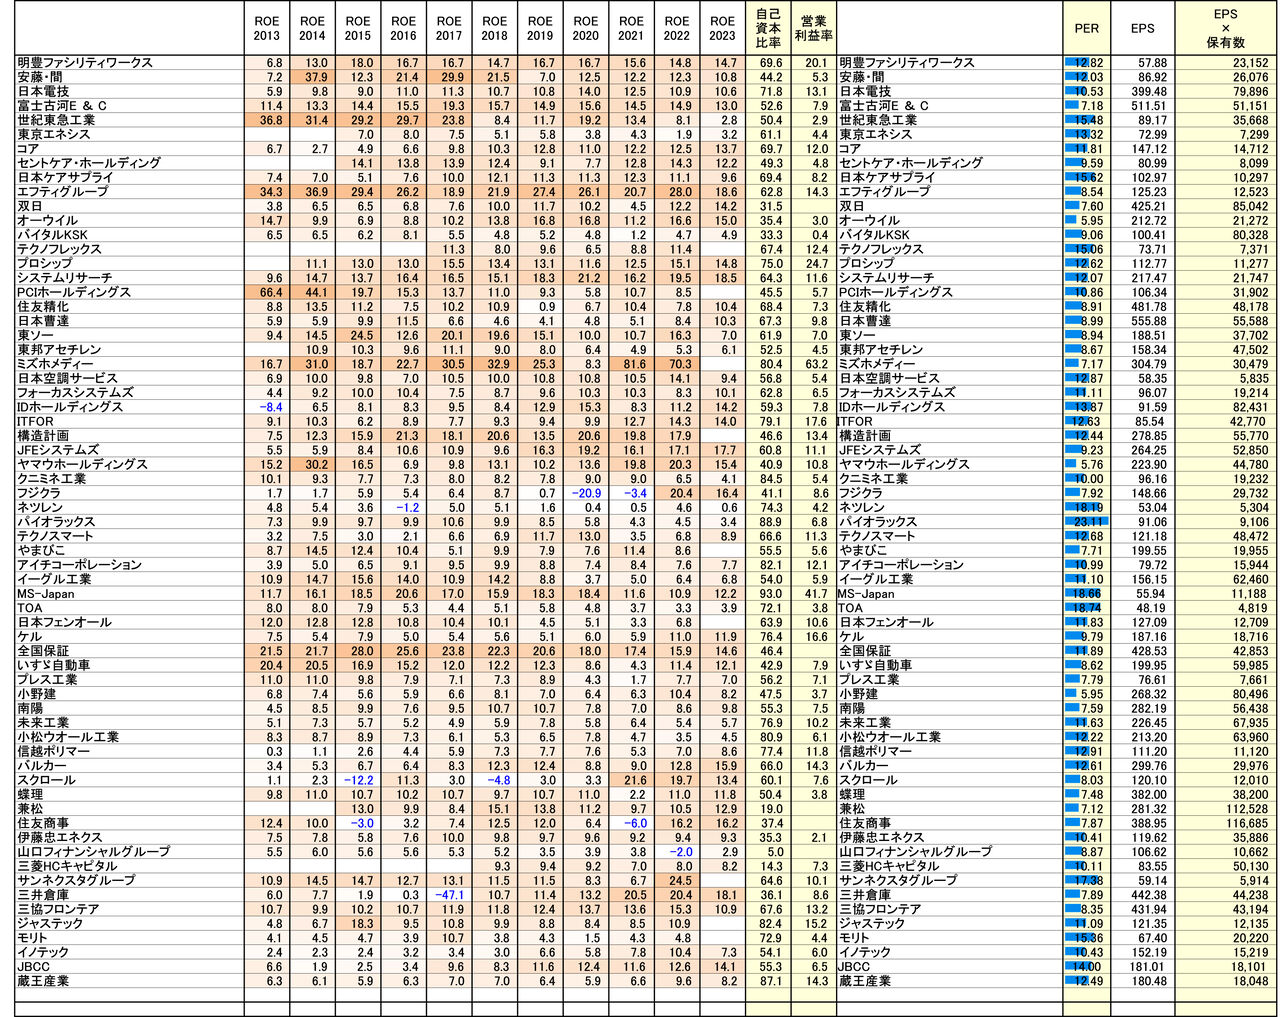Select PER value 18.66 for MS-Japan
The image size is (1280, 1017).
point(1087,594)
